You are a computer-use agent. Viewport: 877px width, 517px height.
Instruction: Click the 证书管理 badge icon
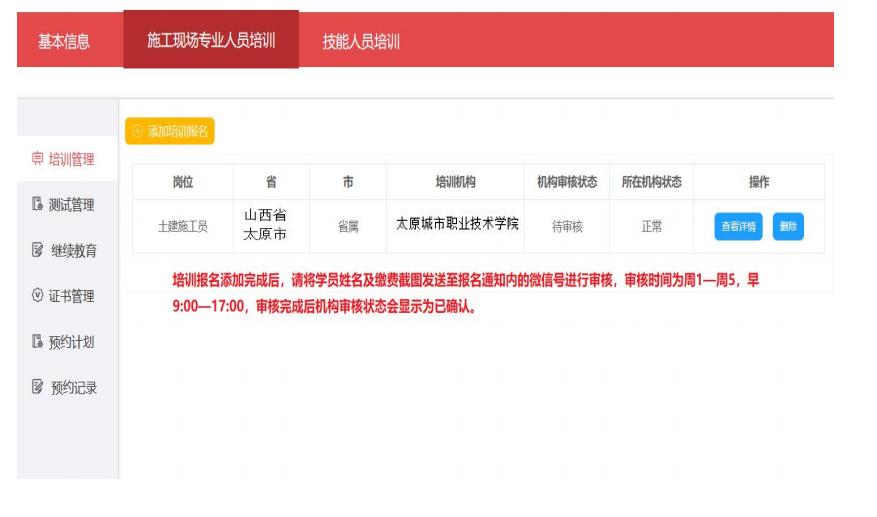click(37, 295)
